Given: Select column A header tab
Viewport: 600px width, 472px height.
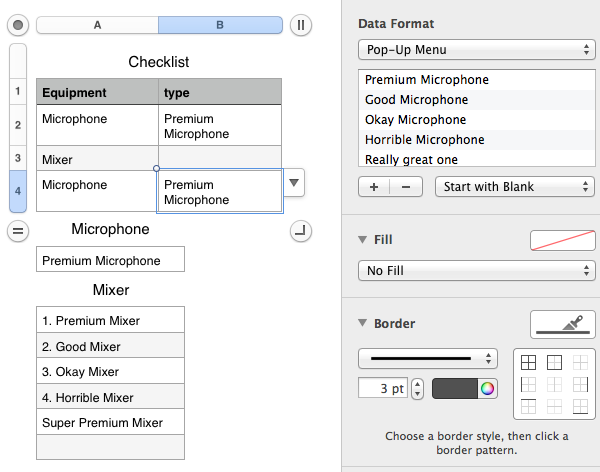Looking at the screenshot, I should click(97, 25).
